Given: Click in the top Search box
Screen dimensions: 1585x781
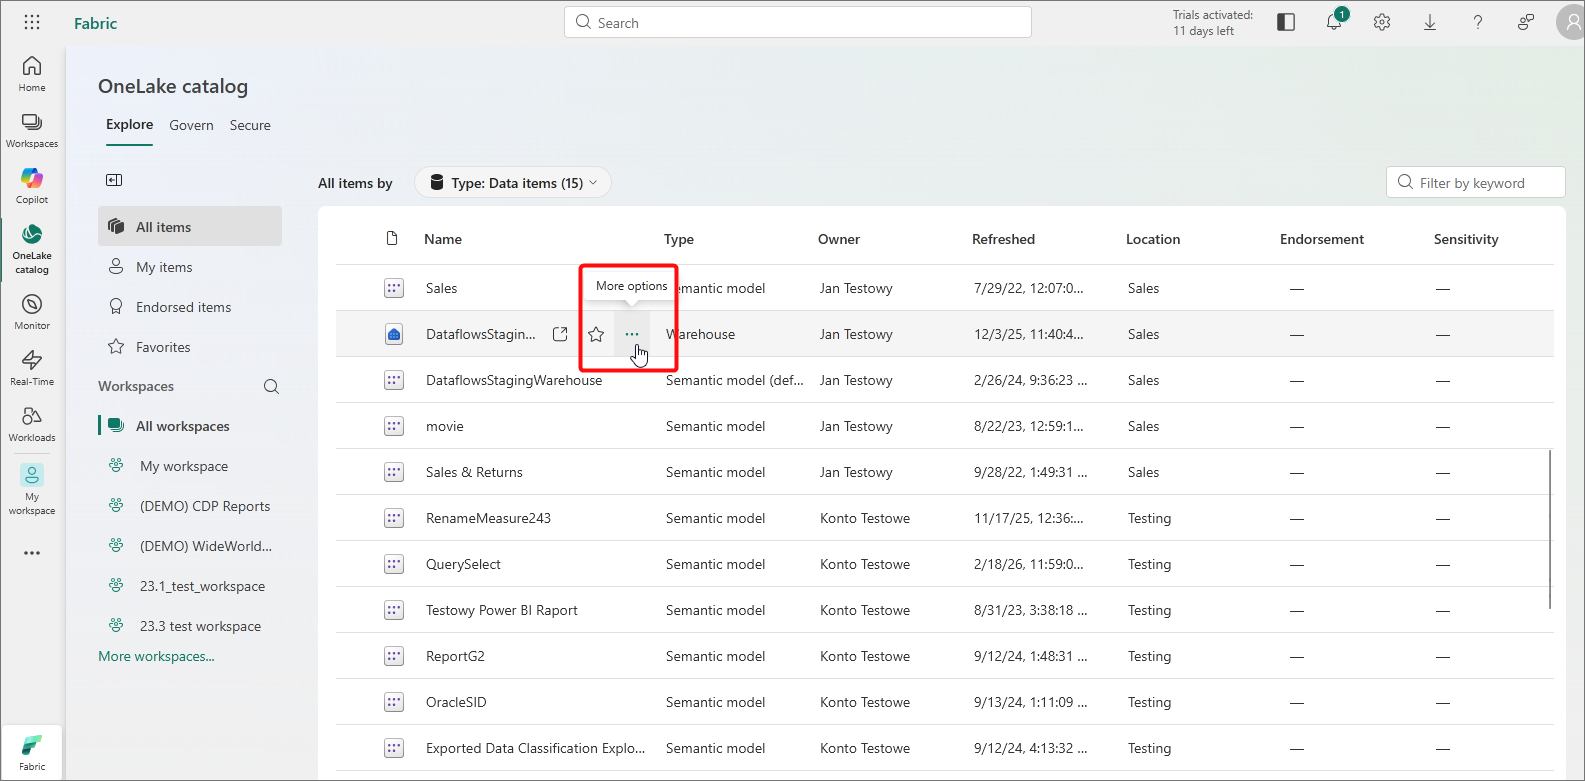Looking at the screenshot, I should pos(798,22).
